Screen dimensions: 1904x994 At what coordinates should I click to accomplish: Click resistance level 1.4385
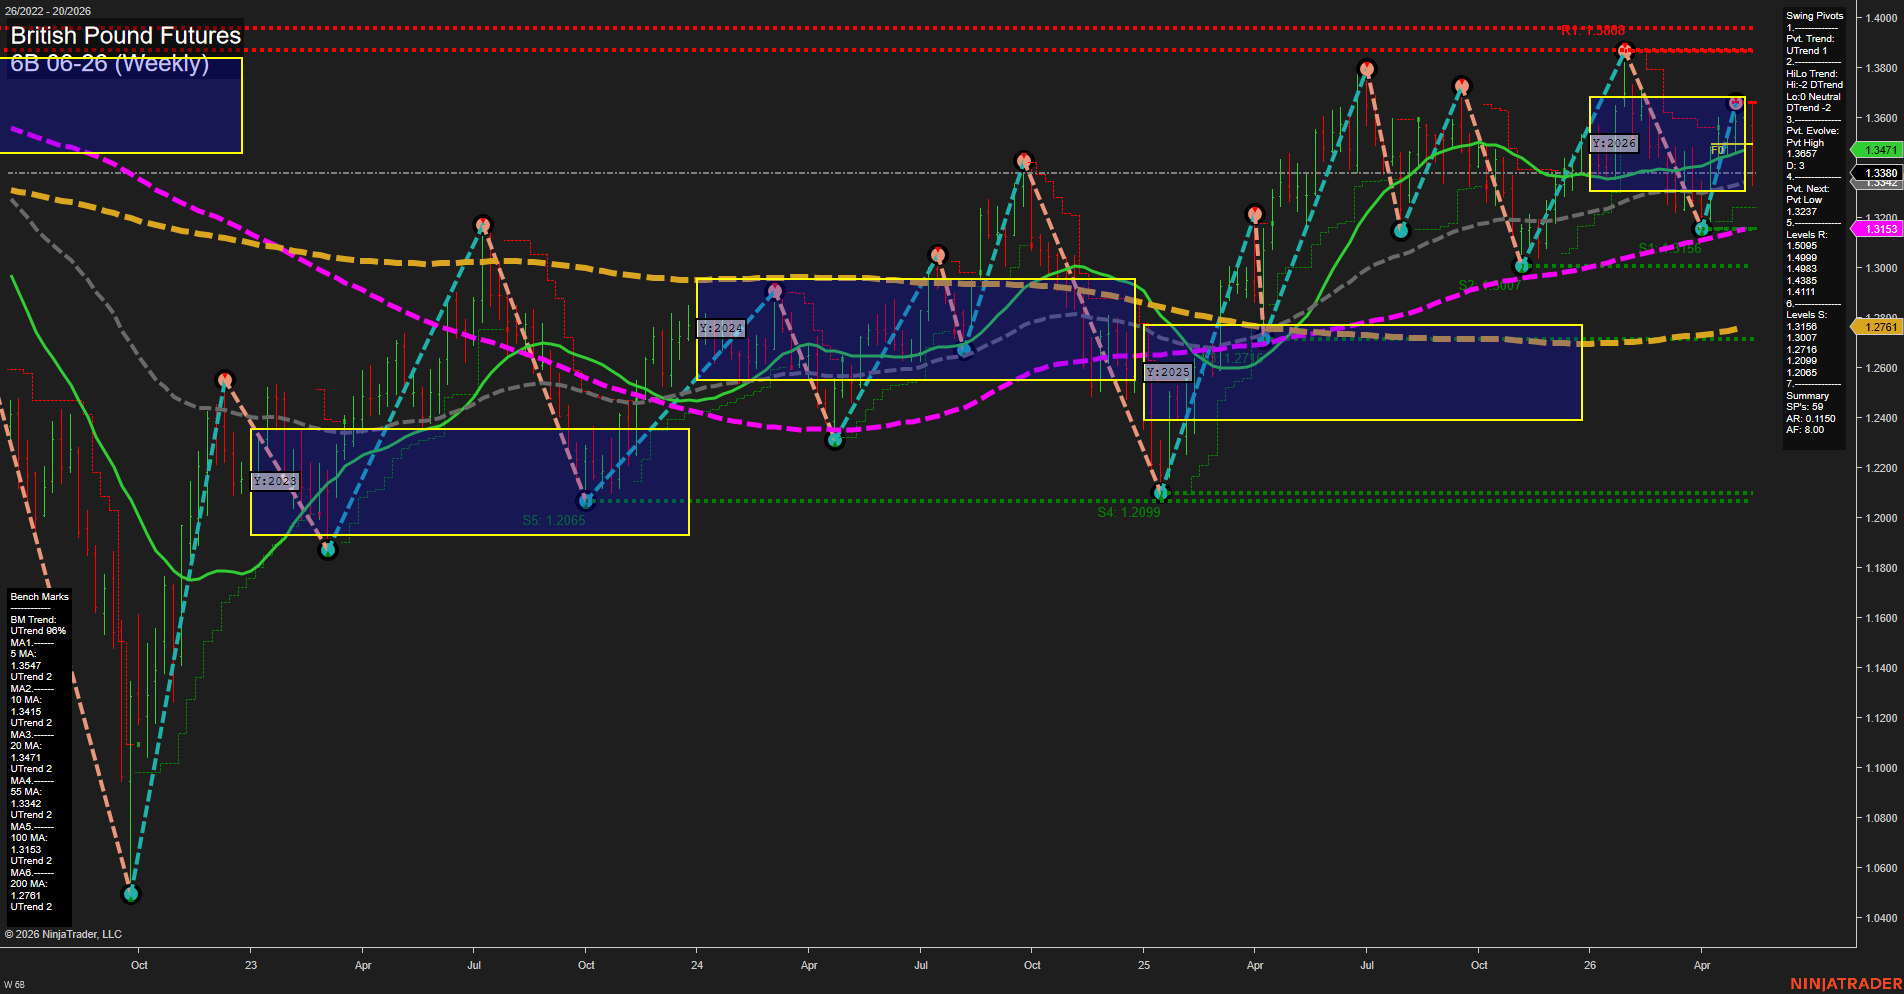pyautogui.click(x=1801, y=281)
